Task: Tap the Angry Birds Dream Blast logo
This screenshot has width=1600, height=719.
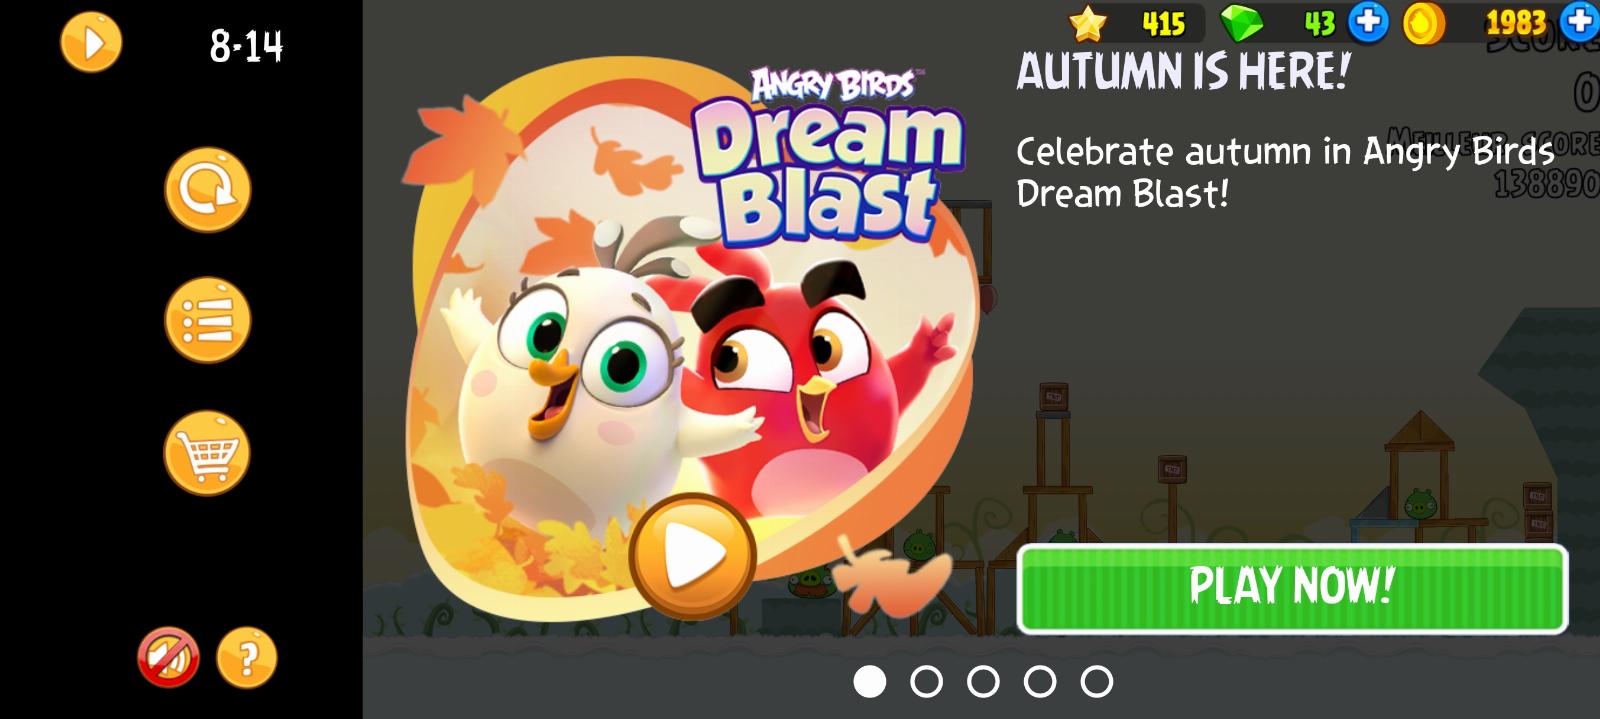Action: pyautogui.click(x=829, y=155)
